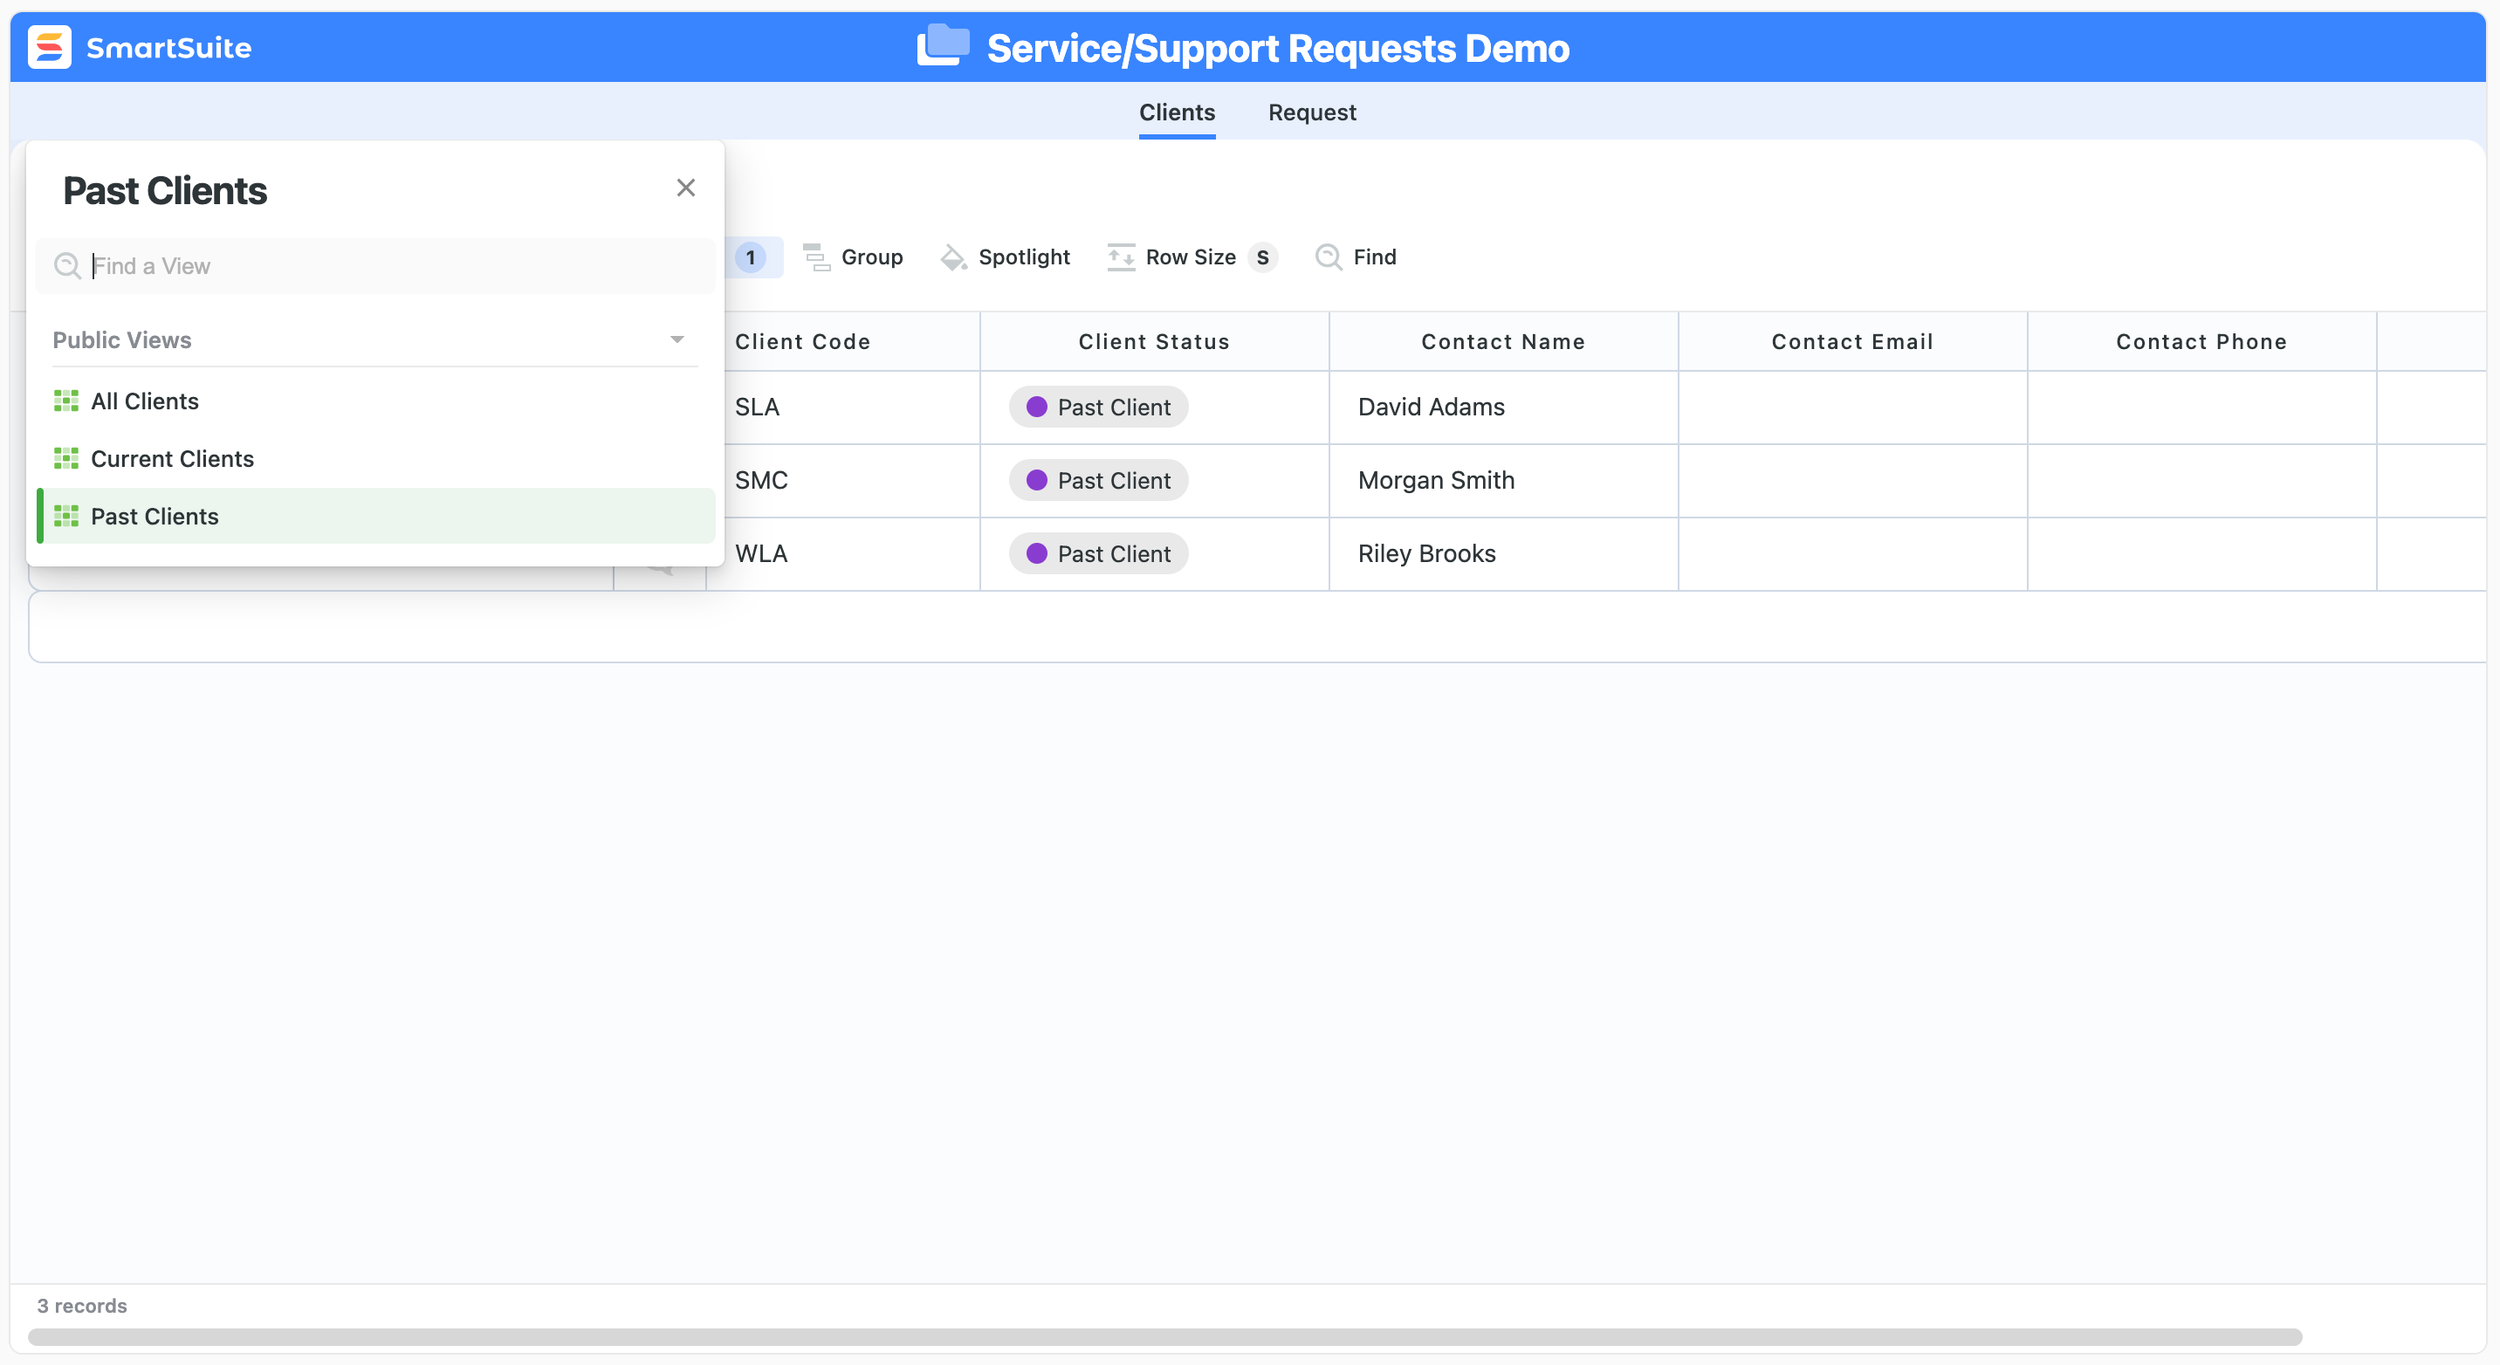Click the Contact Email column header
The height and width of the screenshot is (1365, 2500).
[x=1852, y=342]
